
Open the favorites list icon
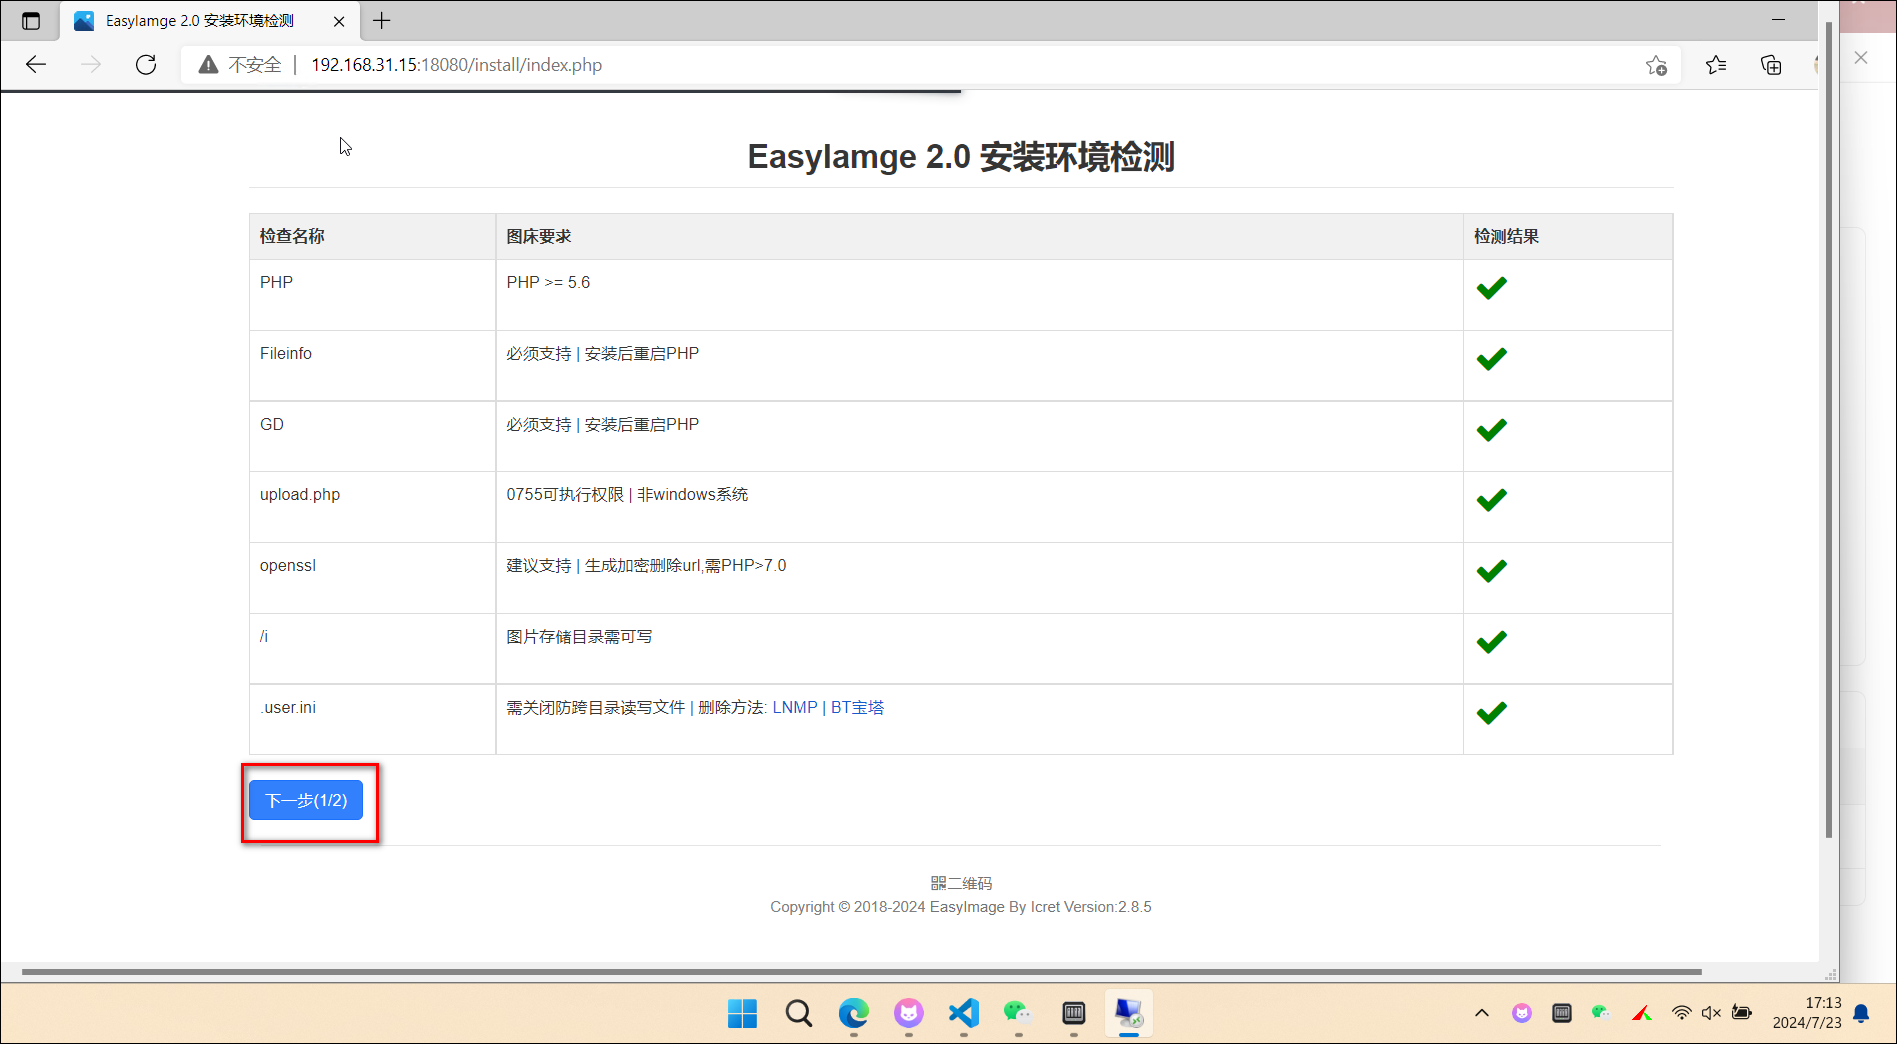[1716, 65]
